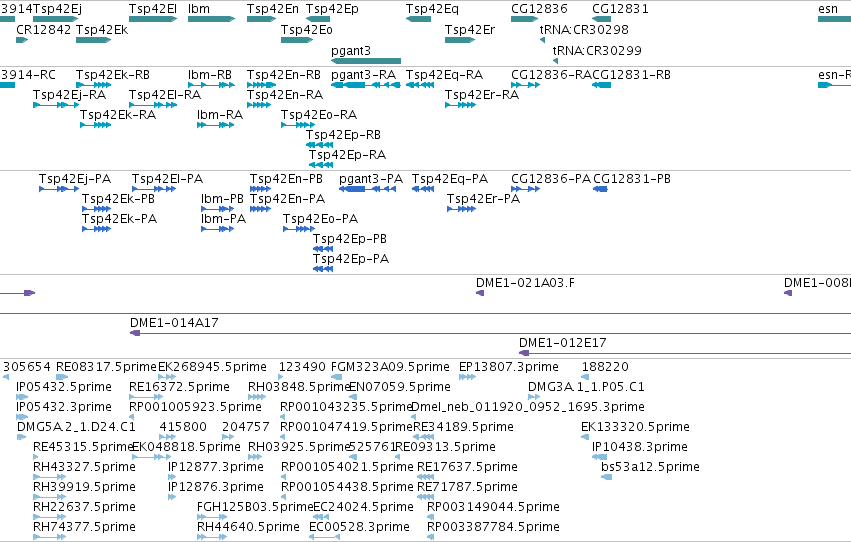
Task: Select tRNA:CR30298 feature
Action: pos(542,40)
